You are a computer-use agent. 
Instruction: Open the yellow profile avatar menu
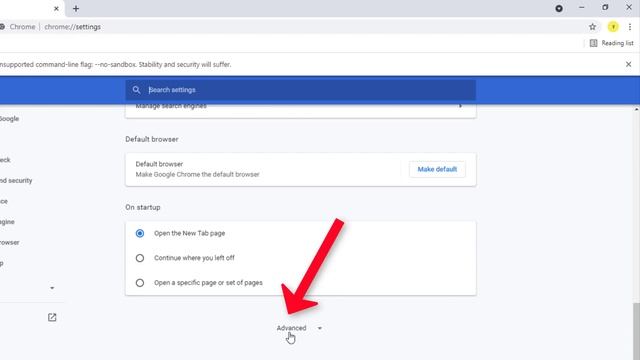tap(613, 27)
